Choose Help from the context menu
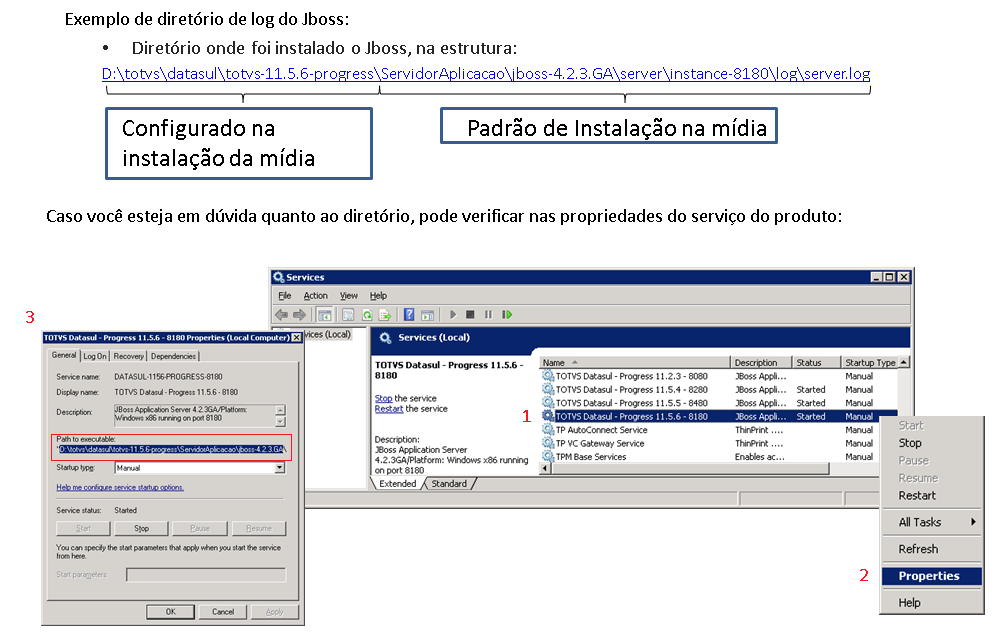This screenshot has height=640, width=1008. pos(910,603)
